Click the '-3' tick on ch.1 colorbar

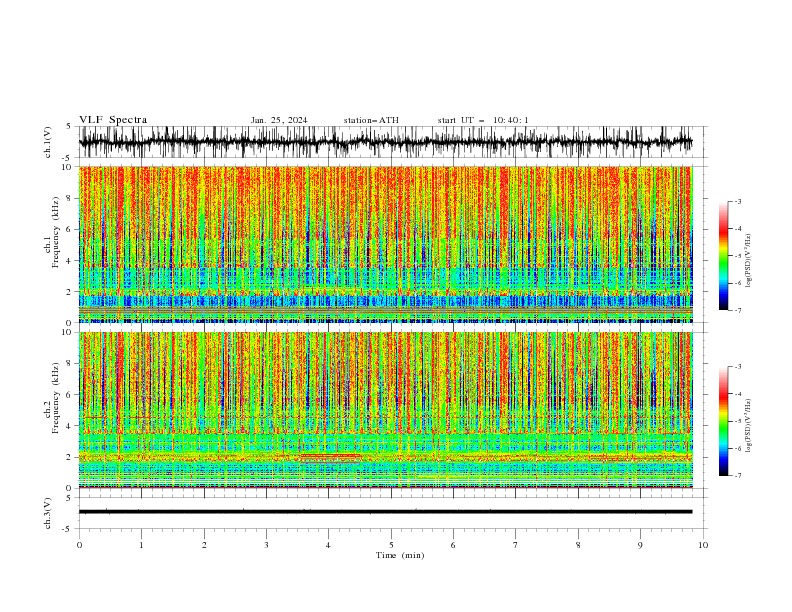(737, 201)
